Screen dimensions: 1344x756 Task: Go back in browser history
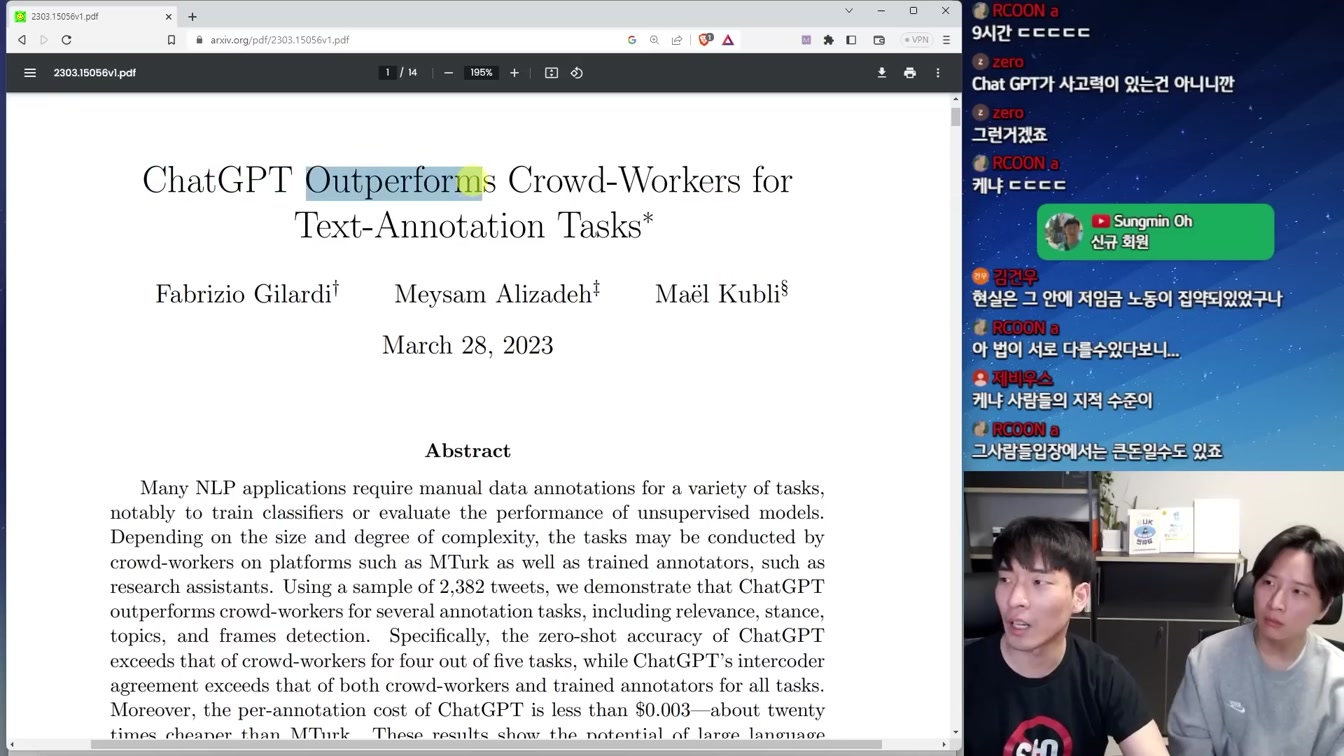tap(22, 40)
